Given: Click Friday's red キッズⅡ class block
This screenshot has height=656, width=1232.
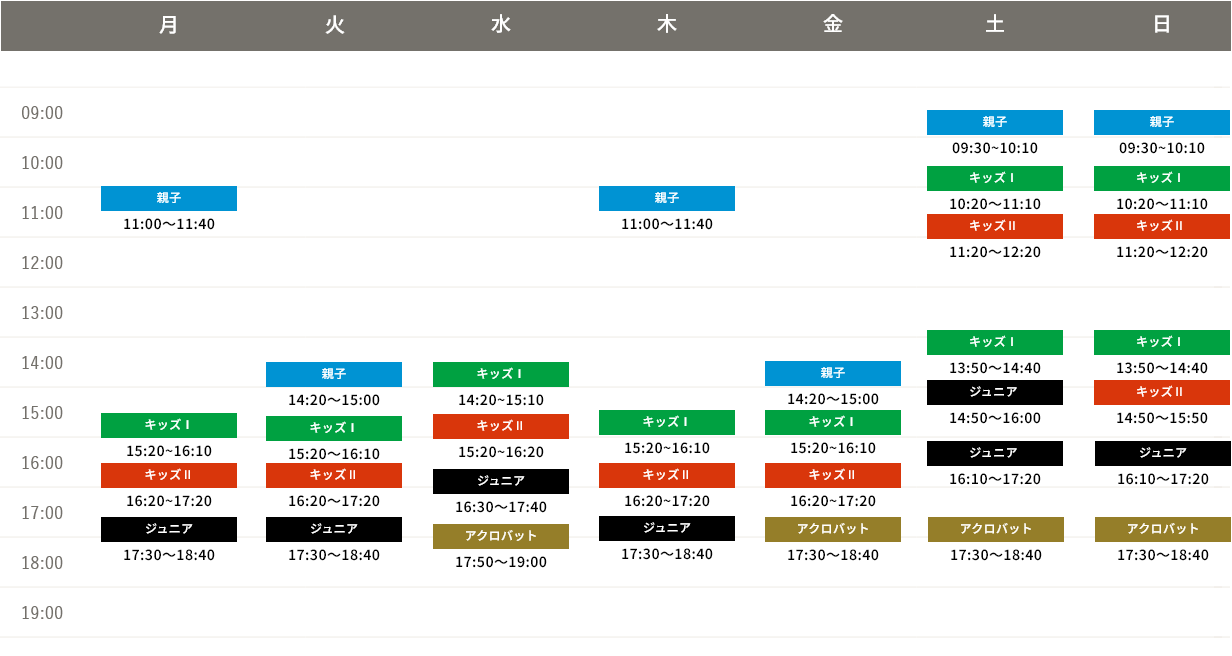Looking at the screenshot, I should [x=832, y=475].
